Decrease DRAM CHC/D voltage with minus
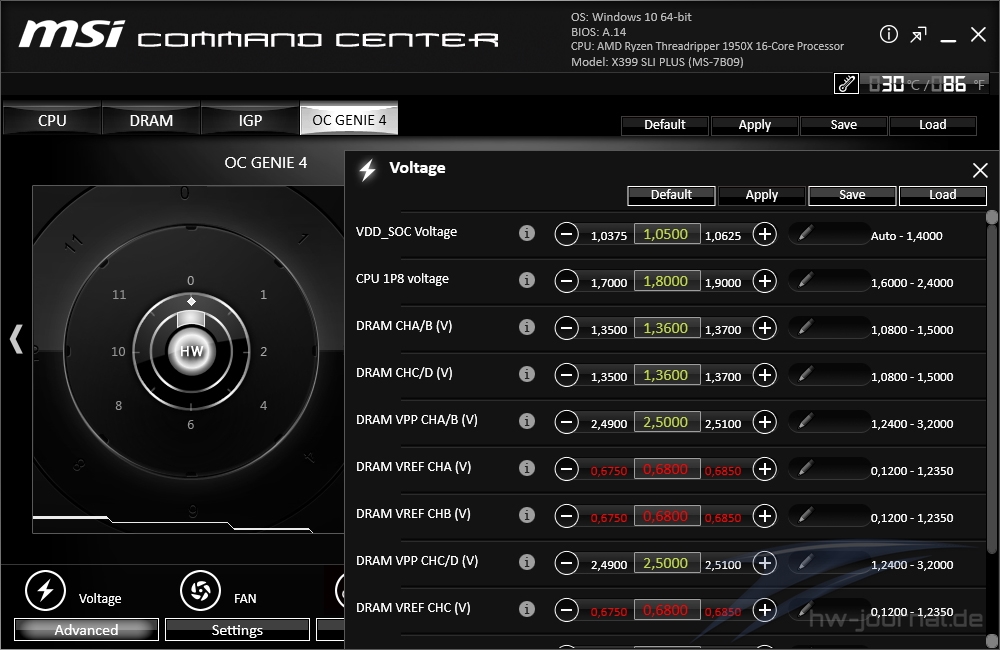 [x=566, y=375]
